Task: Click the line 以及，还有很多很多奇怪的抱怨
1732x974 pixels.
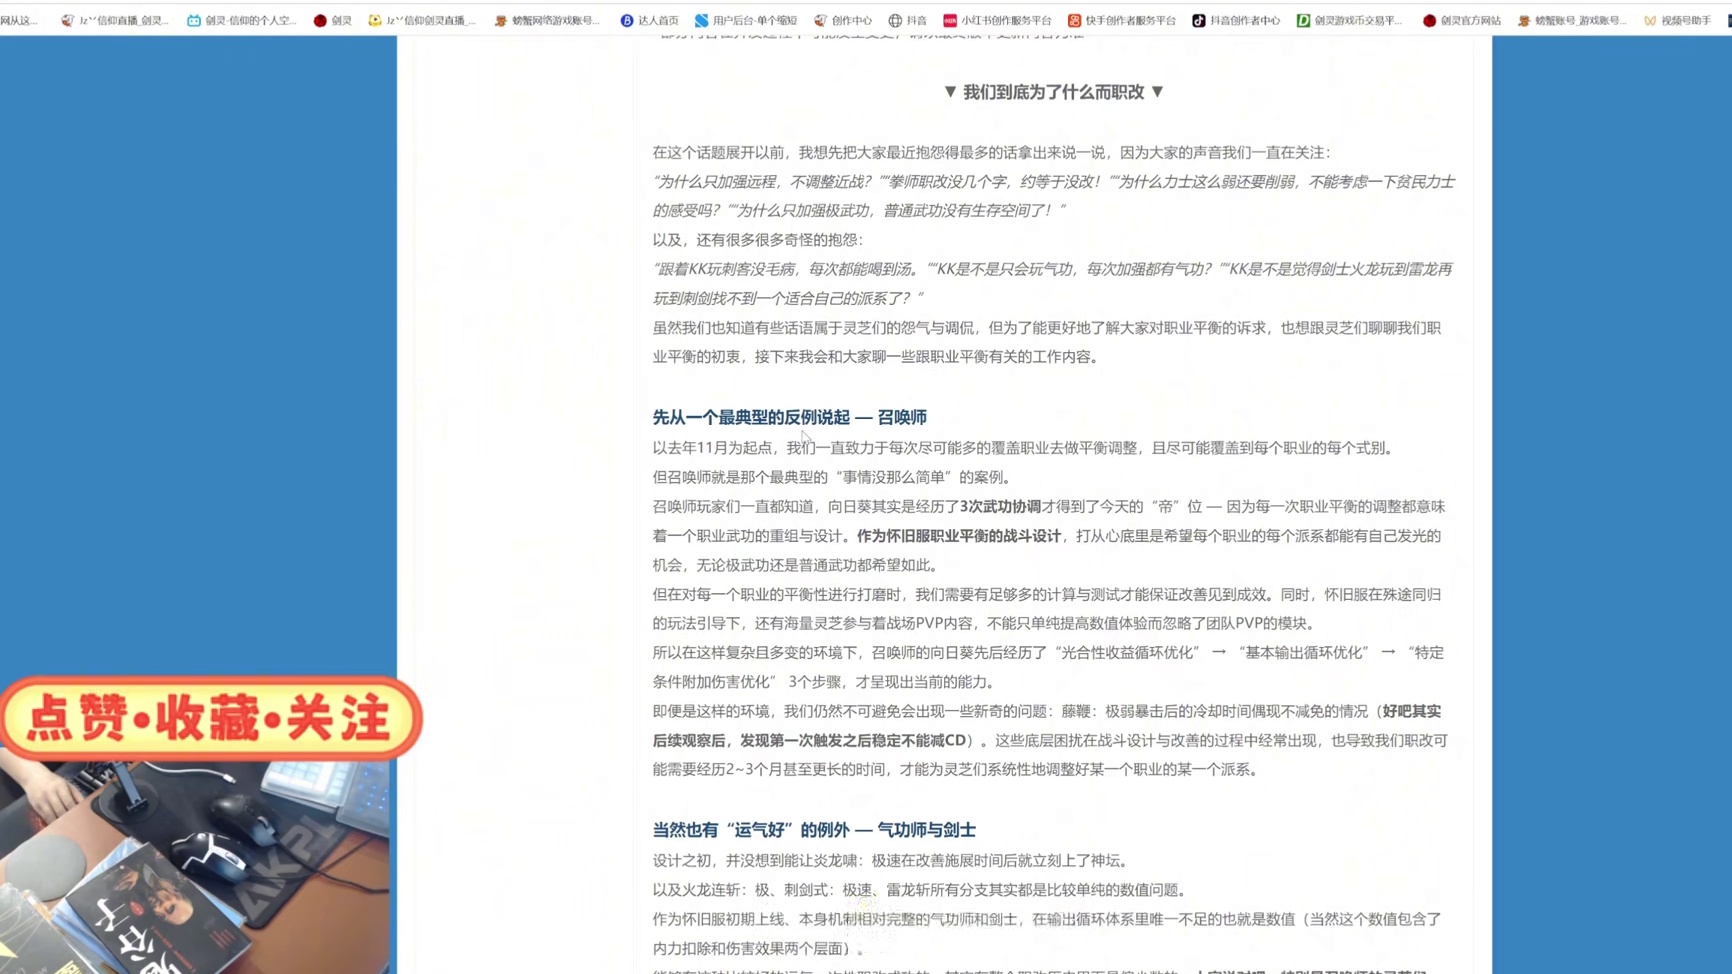Action: coord(757,240)
